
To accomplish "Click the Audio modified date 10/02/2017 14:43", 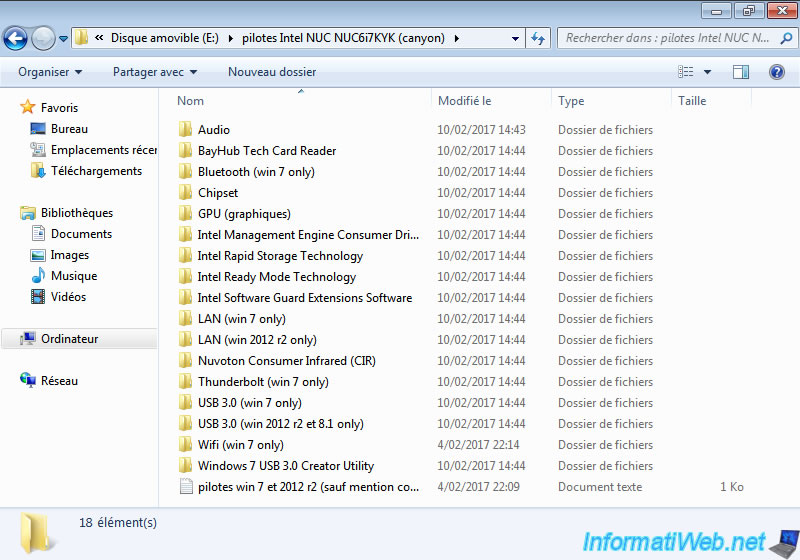I will [481, 130].
